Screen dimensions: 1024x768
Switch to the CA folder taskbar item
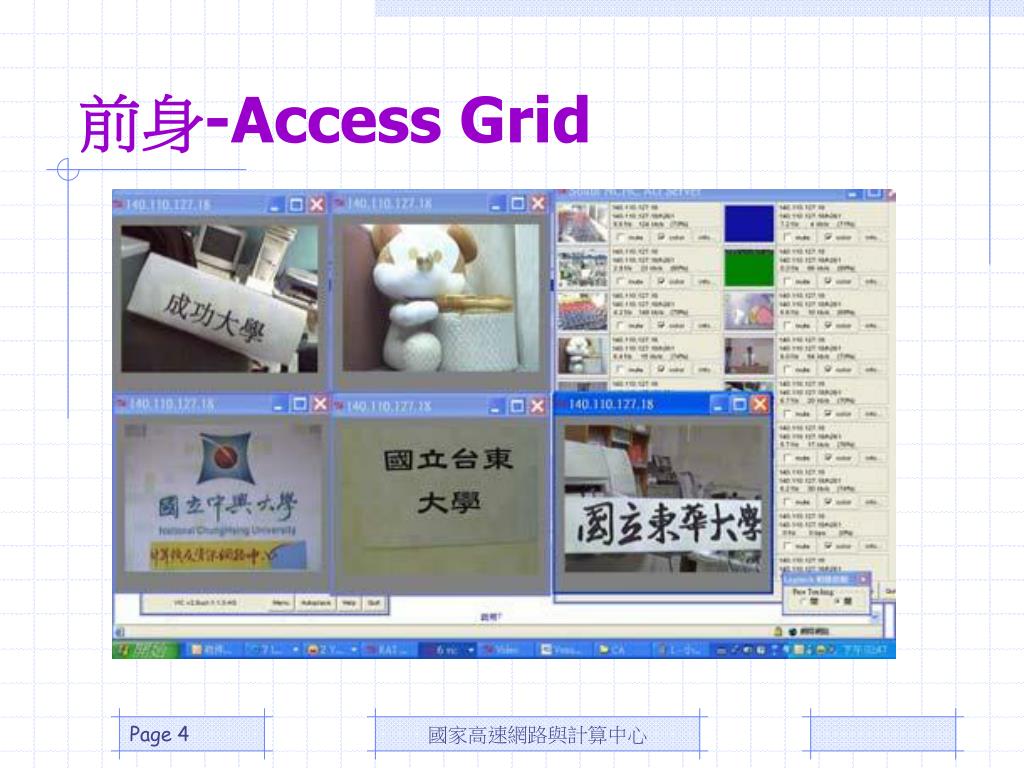623,650
